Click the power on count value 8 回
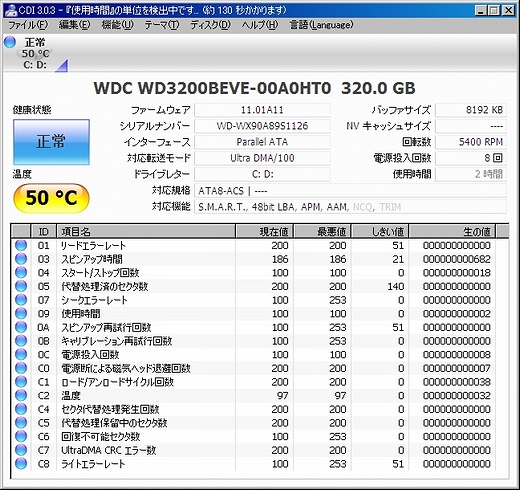 pos(471,158)
